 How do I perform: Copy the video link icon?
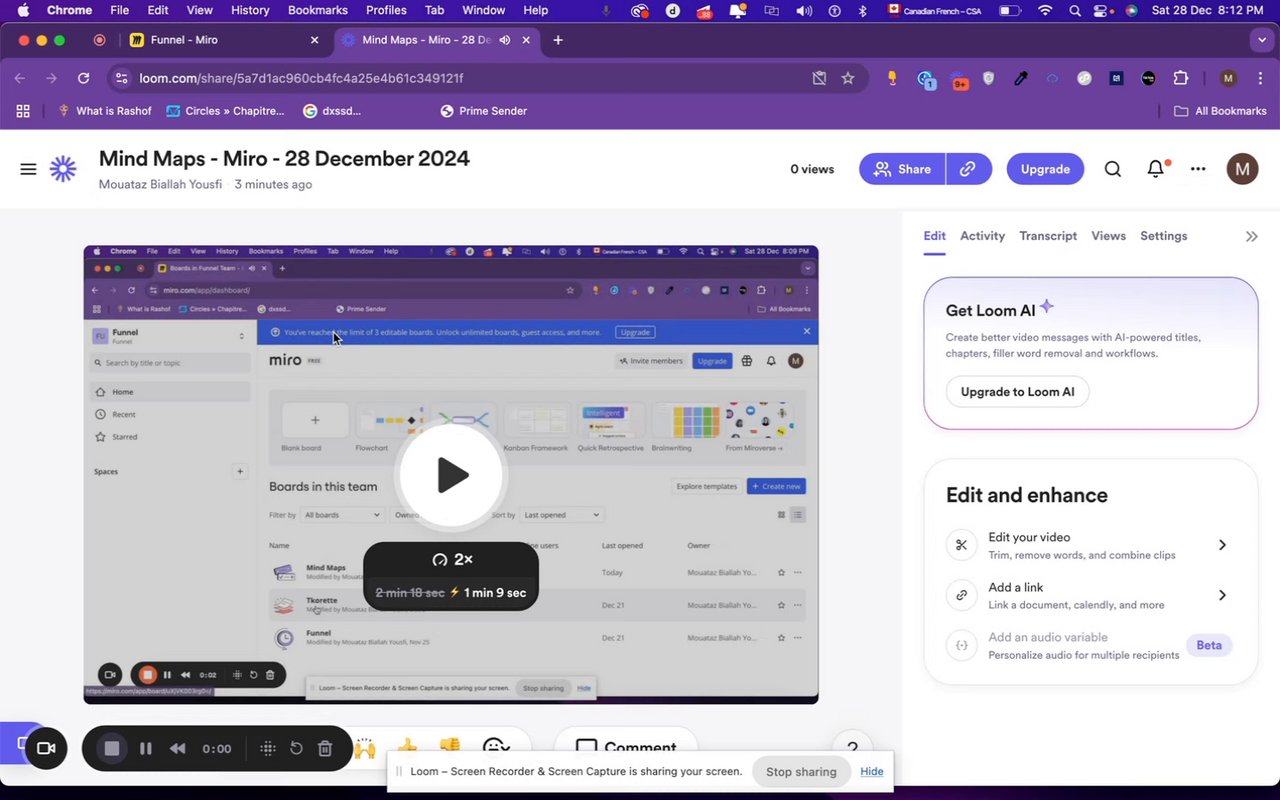[968, 169]
